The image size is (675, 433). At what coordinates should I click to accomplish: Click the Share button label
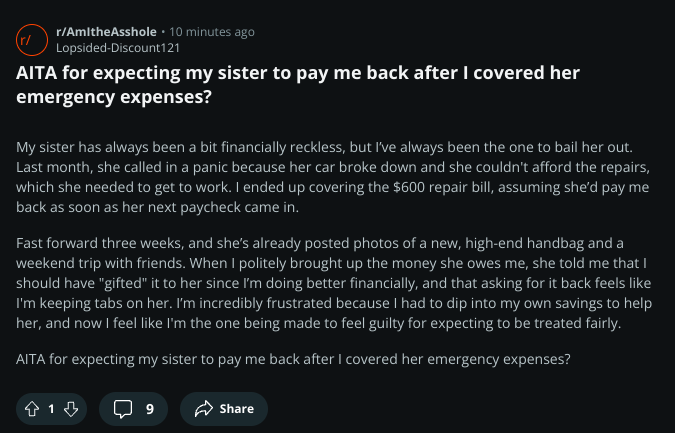[x=237, y=408]
